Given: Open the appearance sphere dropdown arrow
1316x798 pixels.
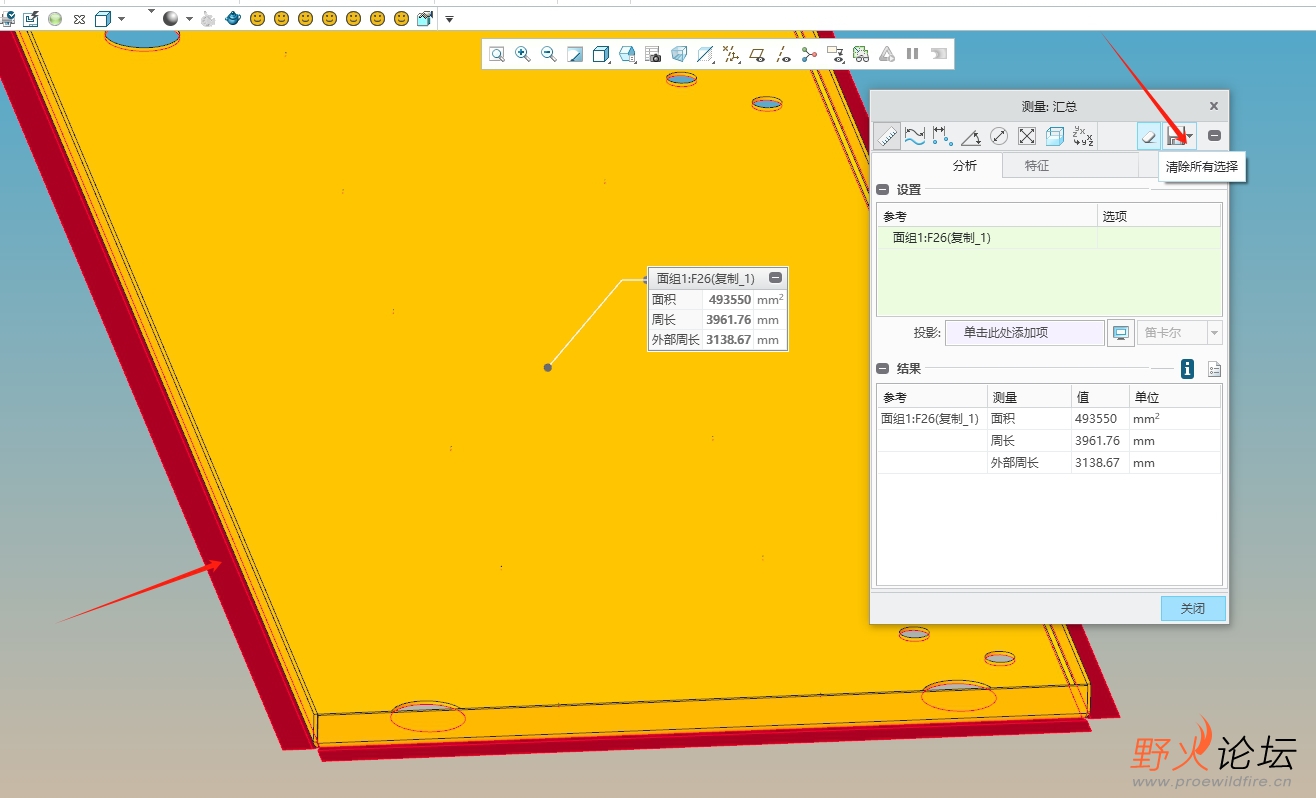Looking at the screenshot, I should 189,19.
